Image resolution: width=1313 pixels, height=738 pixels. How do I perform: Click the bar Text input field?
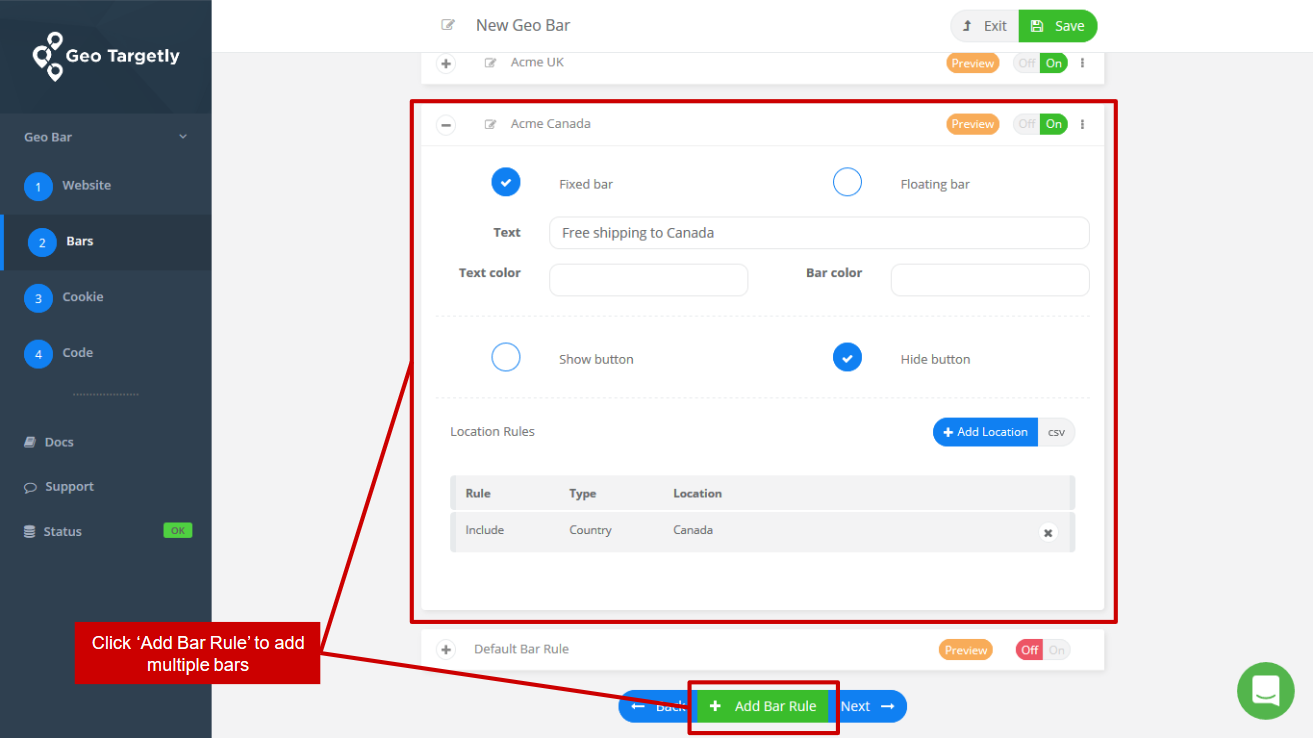coord(818,232)
